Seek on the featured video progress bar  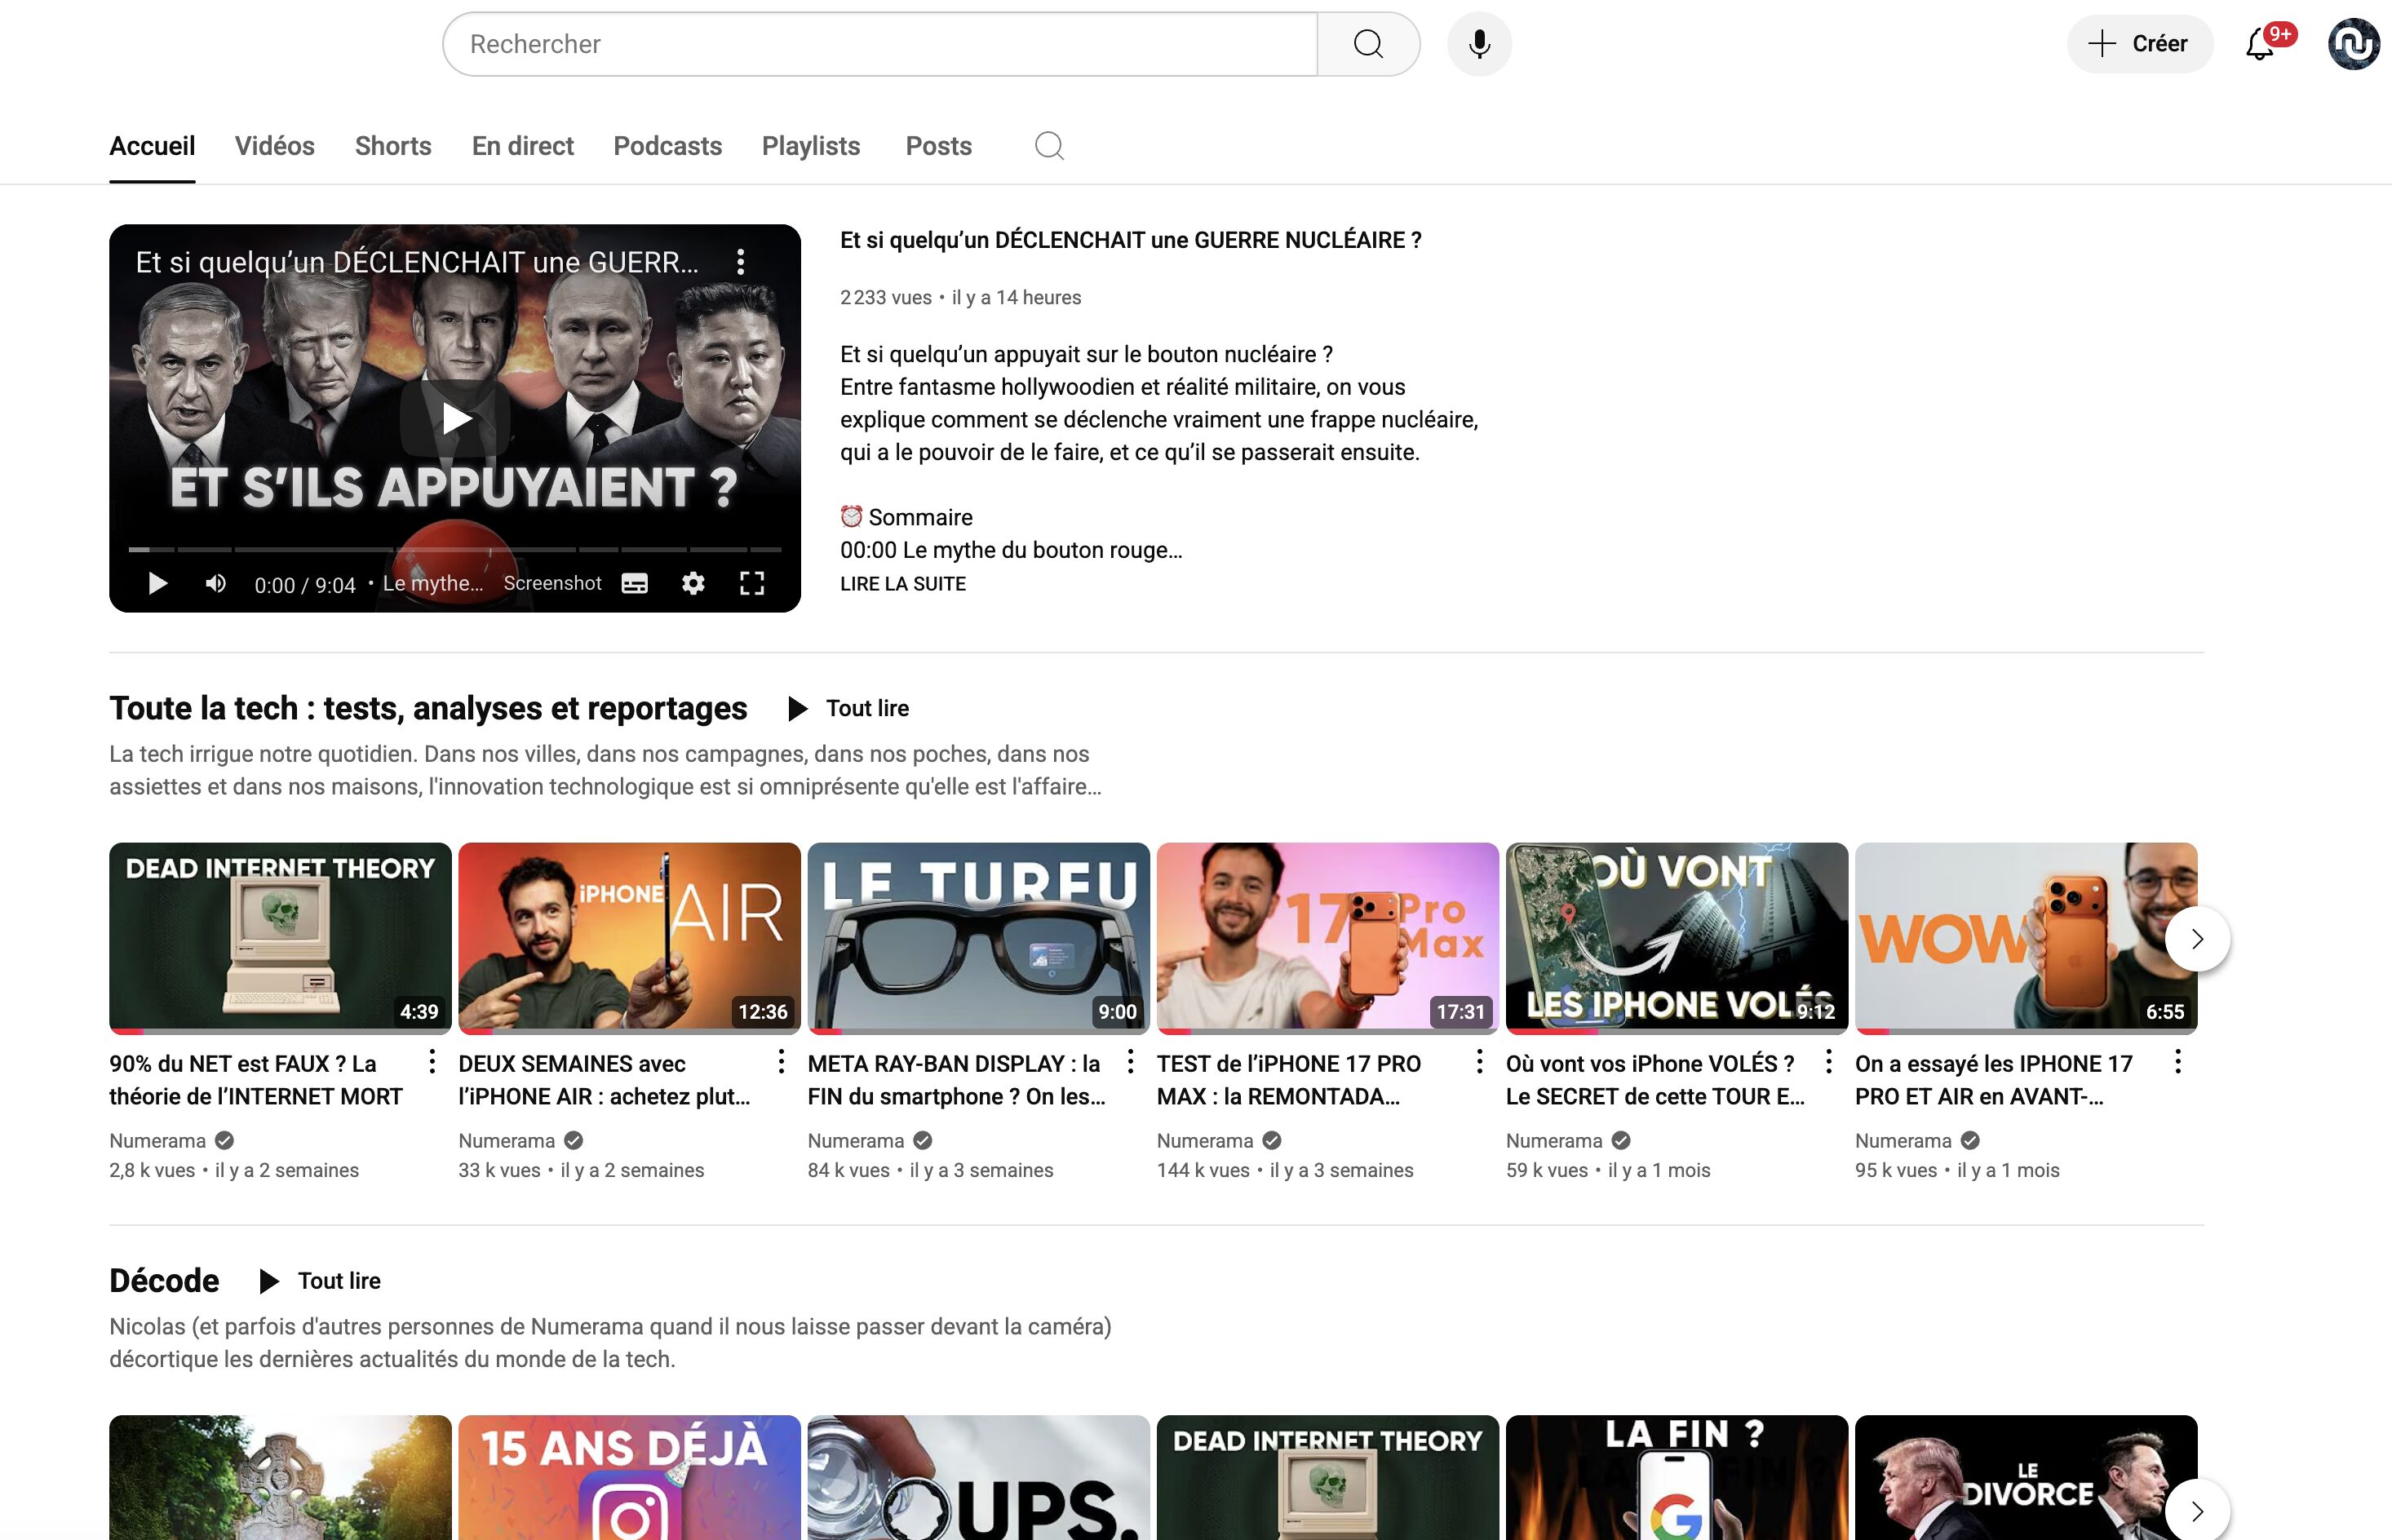455,549
